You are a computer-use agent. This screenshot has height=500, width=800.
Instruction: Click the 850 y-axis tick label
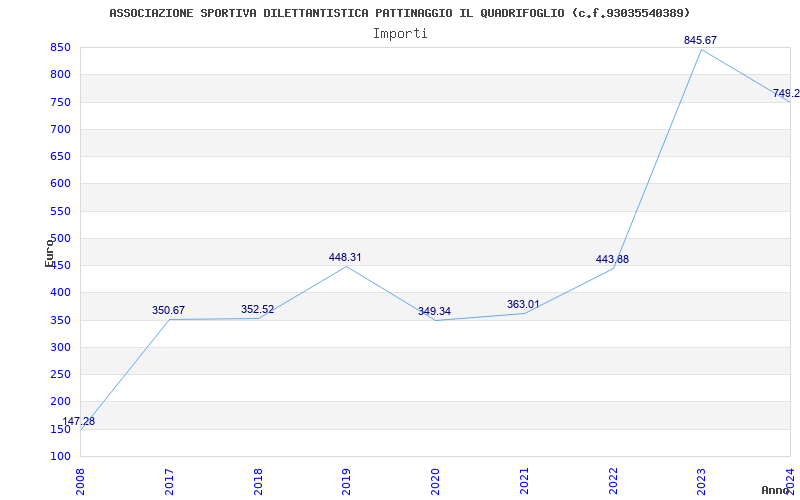[60, 48]
